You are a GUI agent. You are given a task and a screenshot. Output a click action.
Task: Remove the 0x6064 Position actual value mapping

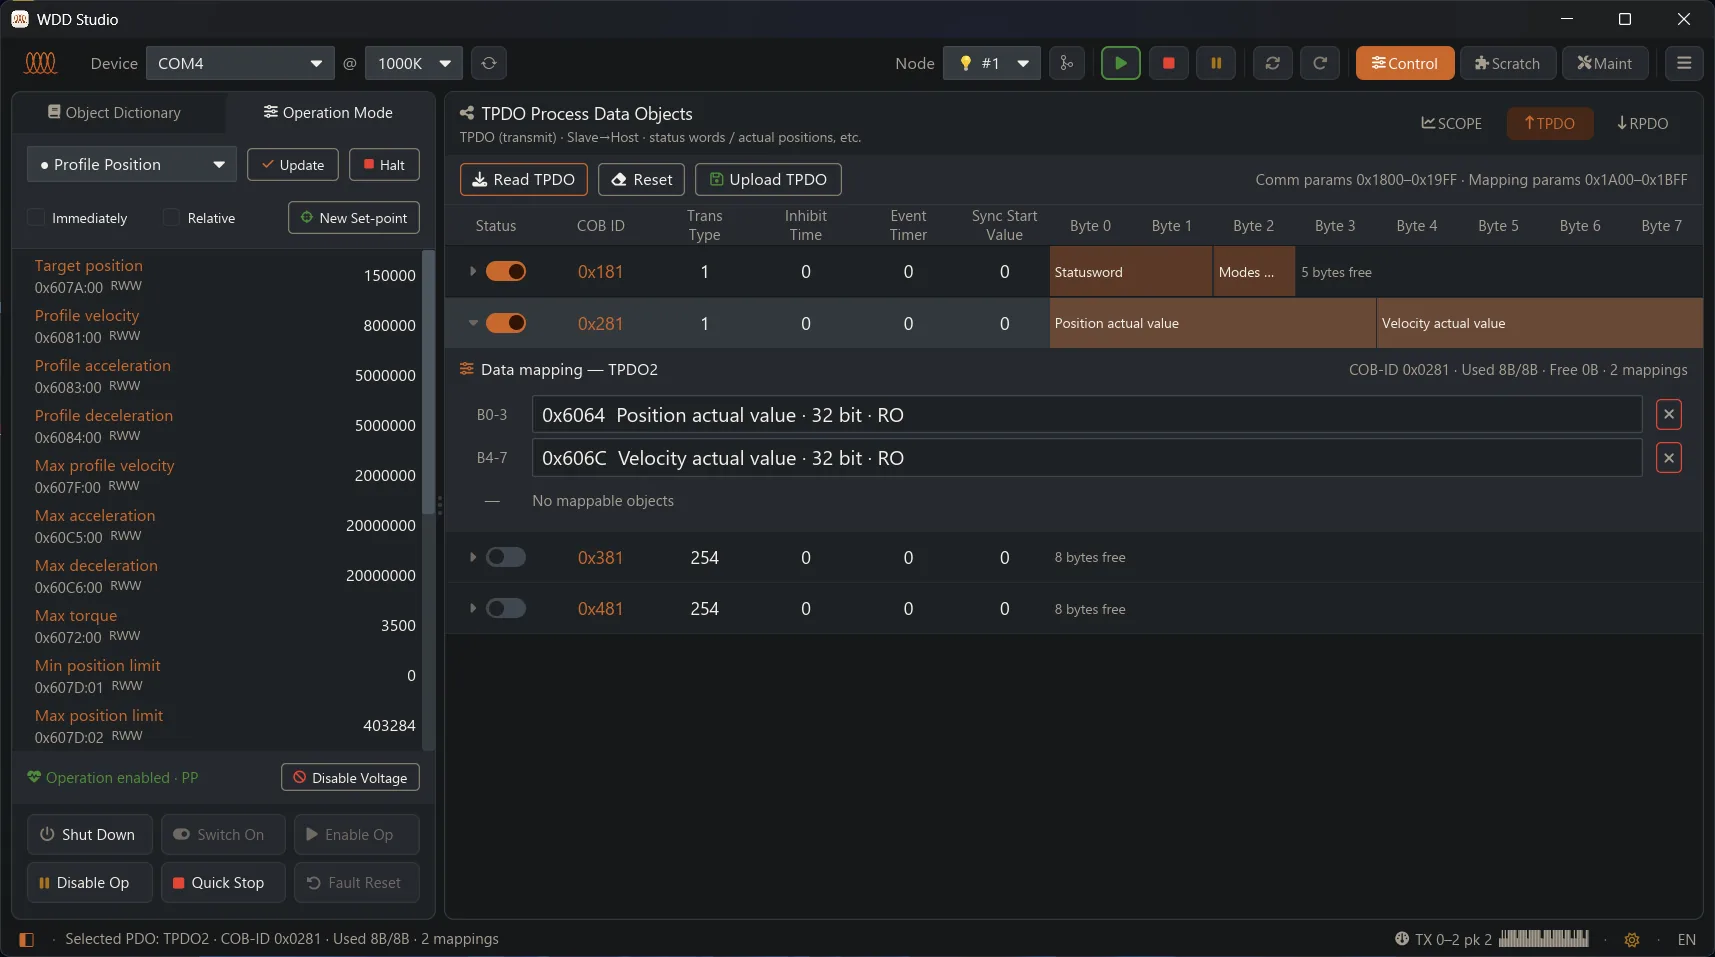[1669, 414]
